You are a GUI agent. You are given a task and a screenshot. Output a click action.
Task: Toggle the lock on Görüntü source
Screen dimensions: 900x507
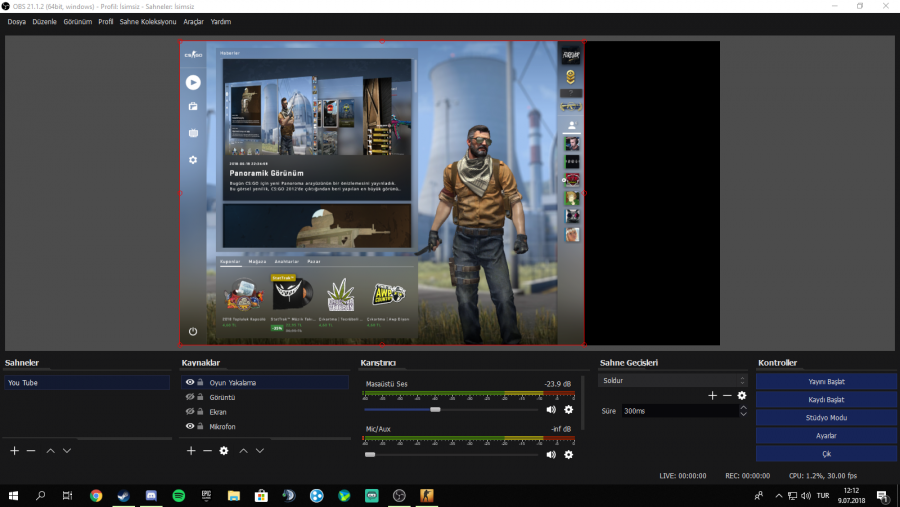200,397
